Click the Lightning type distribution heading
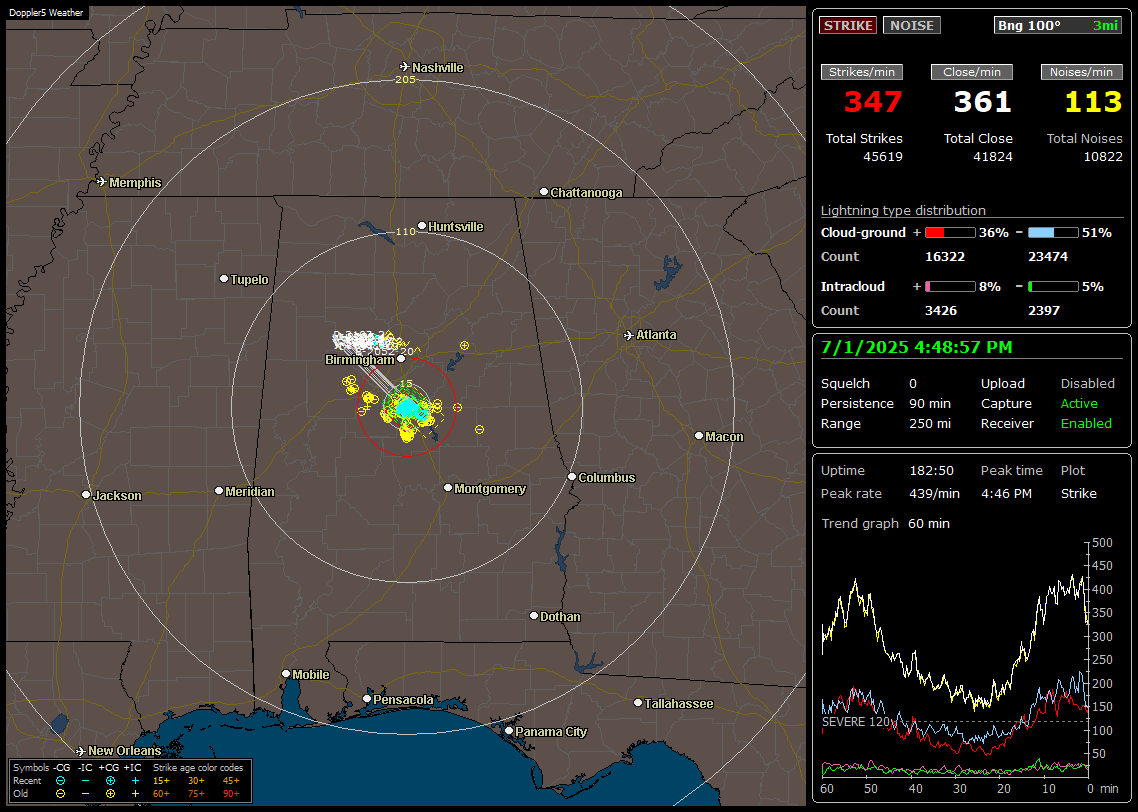The image size is (1138, 812). (x=903, y=210)
